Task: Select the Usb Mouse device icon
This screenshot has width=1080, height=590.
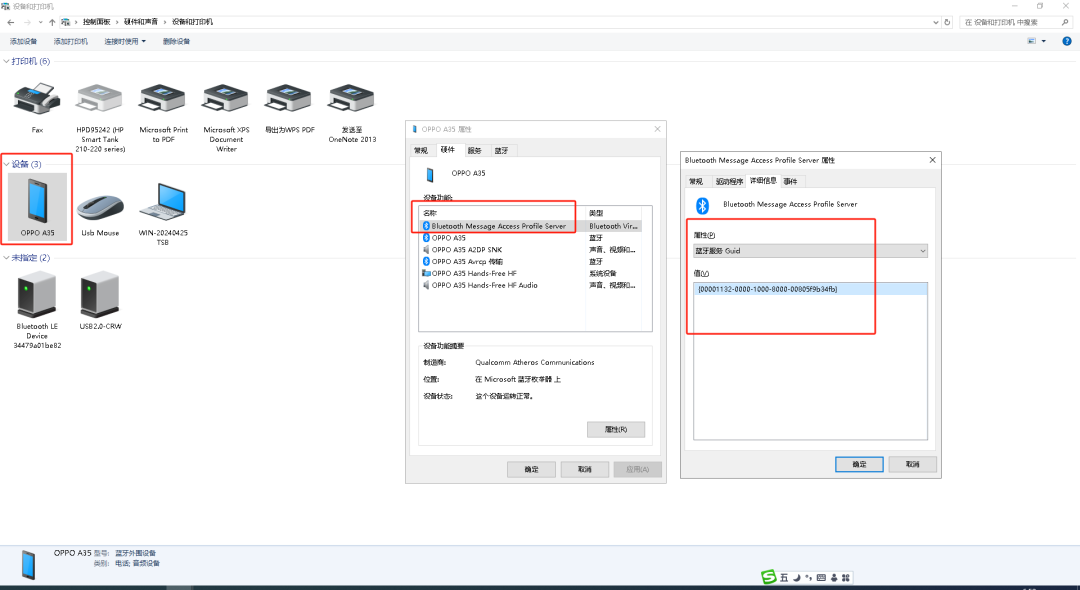Action: pos(100,208)
